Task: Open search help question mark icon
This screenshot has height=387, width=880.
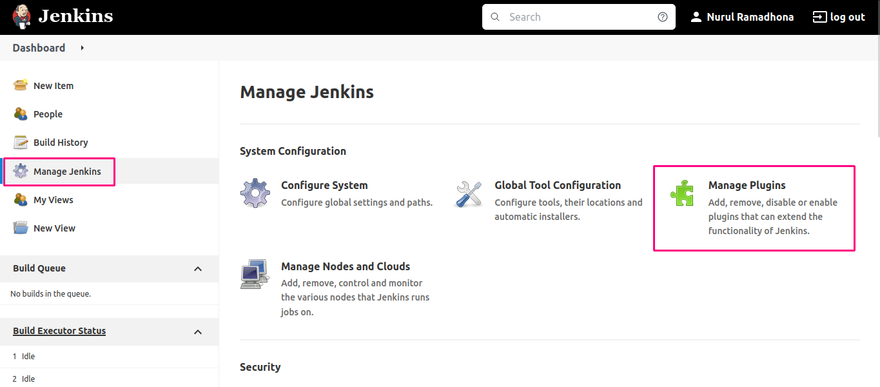Action: [x=663, y=17]
